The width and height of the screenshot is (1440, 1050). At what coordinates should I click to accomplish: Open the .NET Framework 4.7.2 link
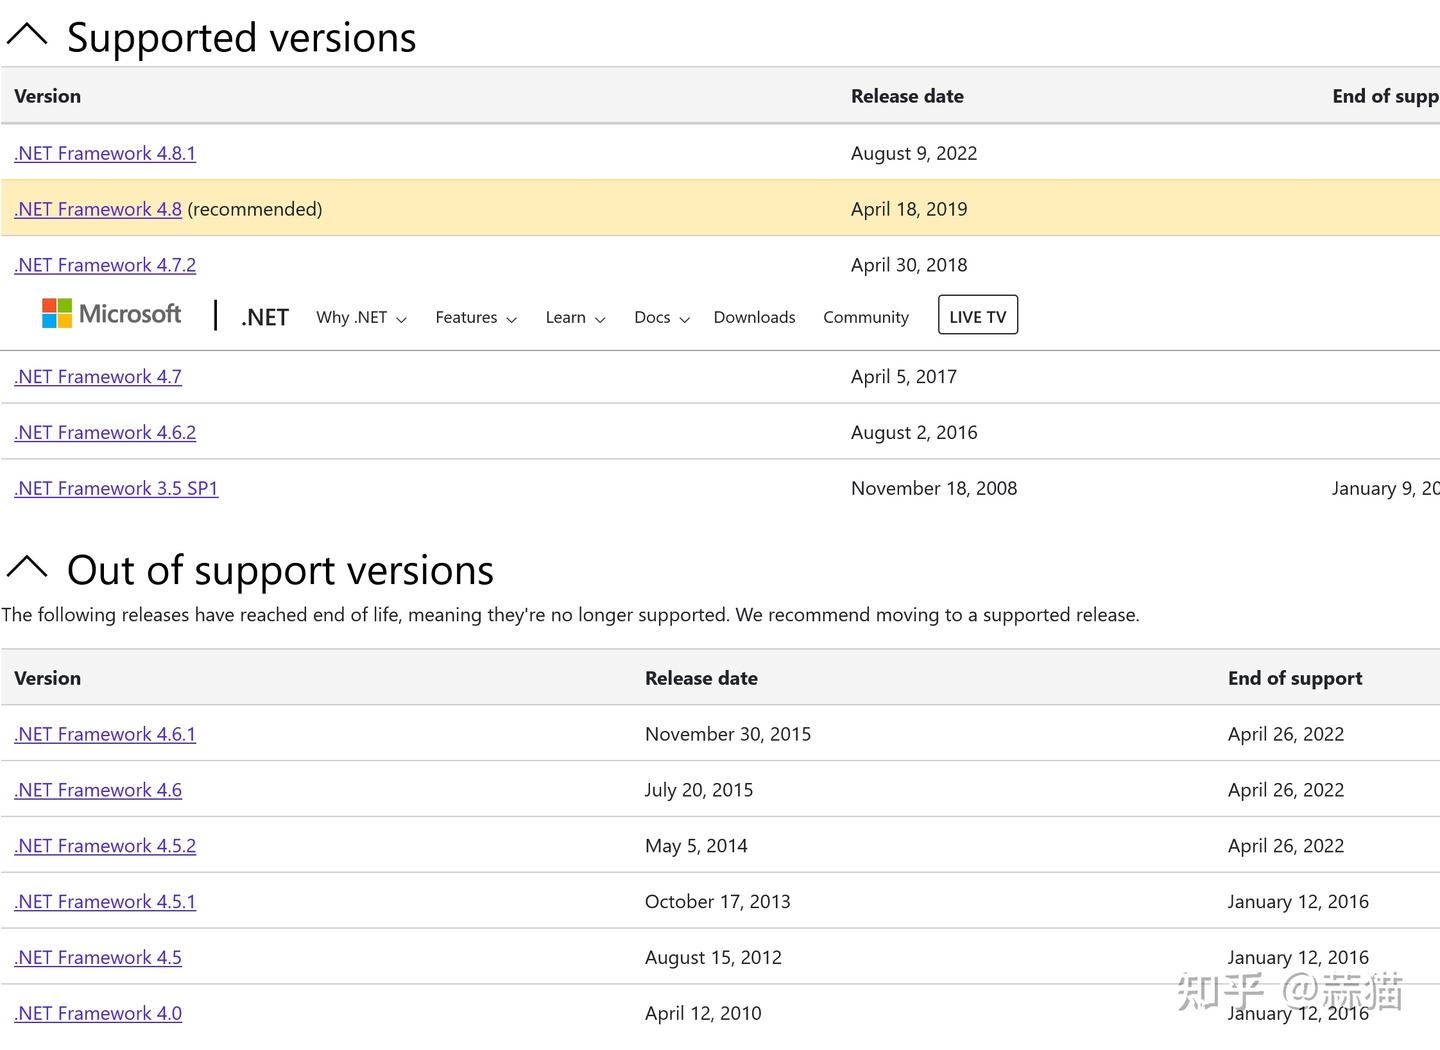(x=104, y=265)
